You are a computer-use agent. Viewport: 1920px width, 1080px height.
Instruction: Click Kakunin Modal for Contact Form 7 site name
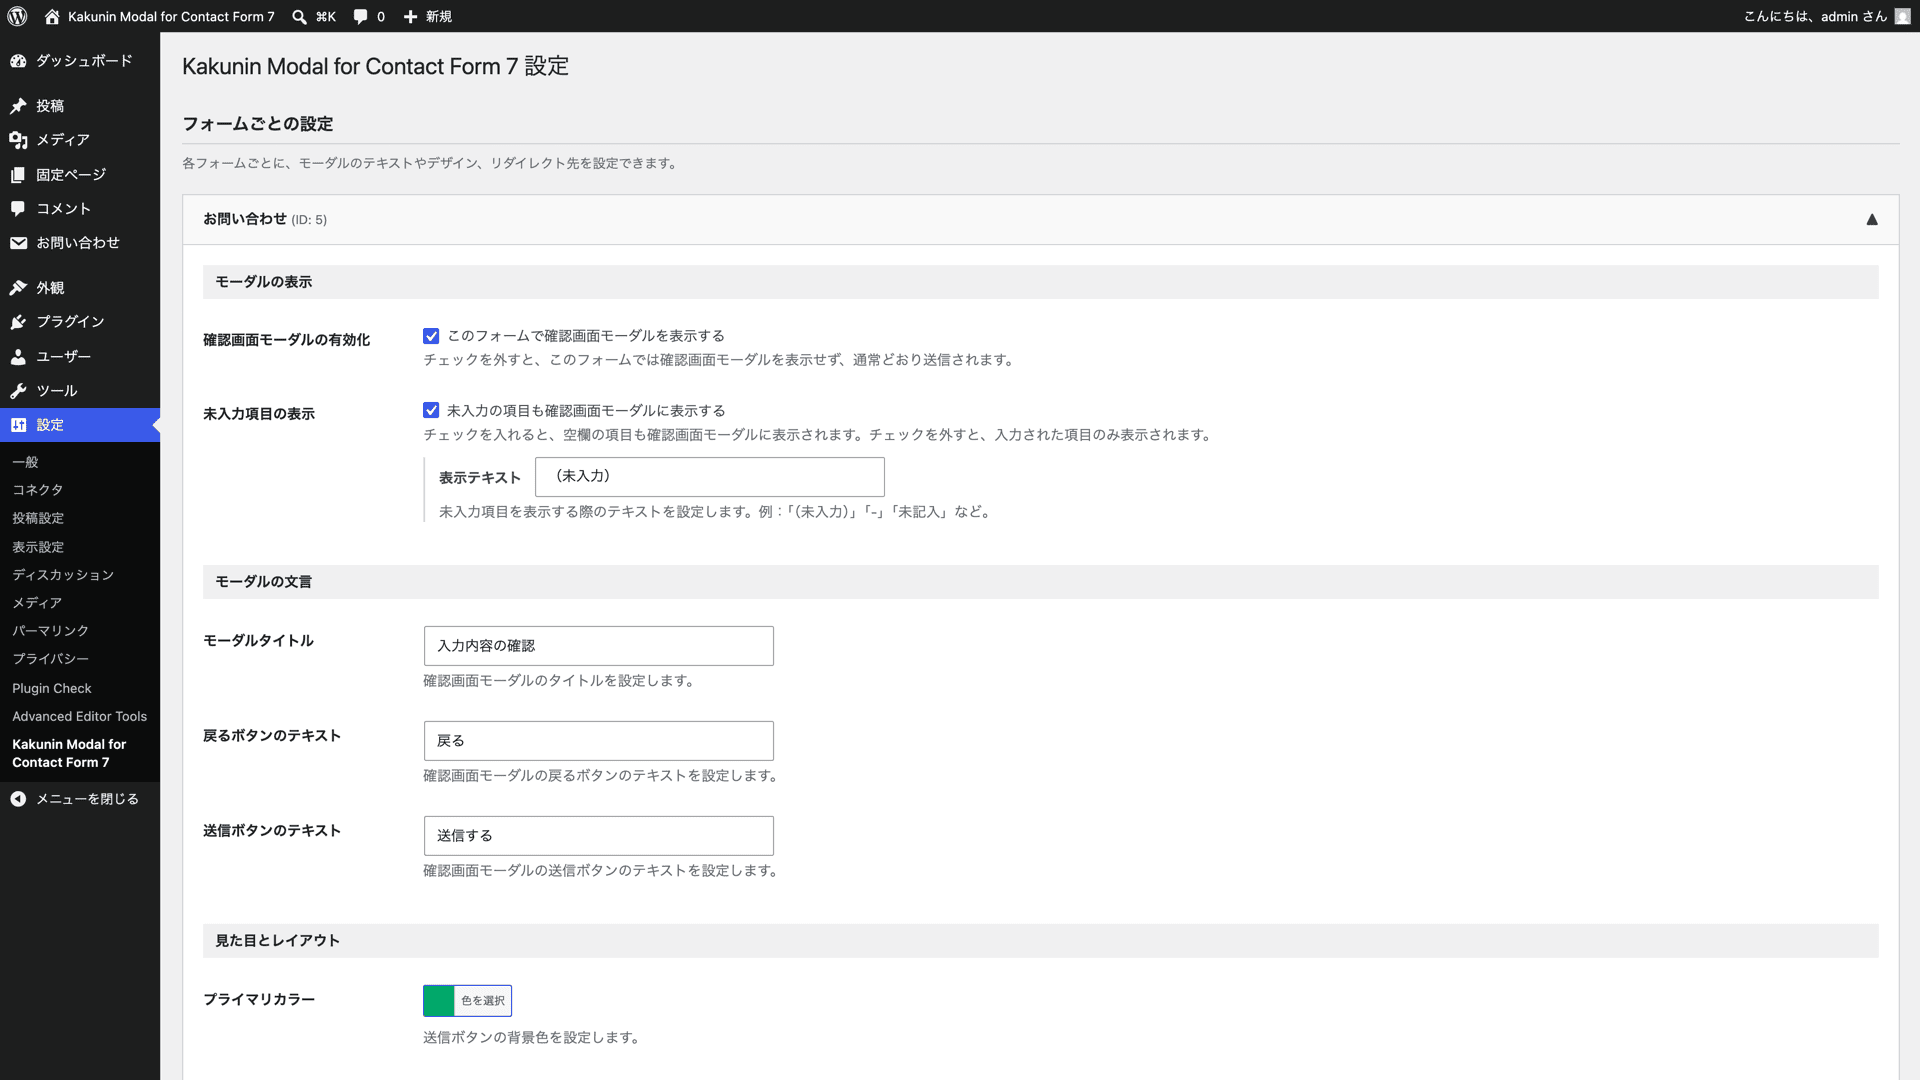[x=171, y=16]
